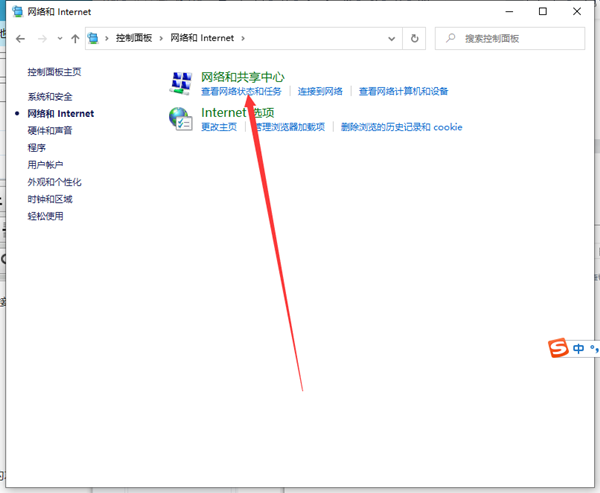This screenshot has width=600, height=493.
Task: Select 系统和安全 in the sidebar
Action: pyautogui.click(x=50, y=96)
